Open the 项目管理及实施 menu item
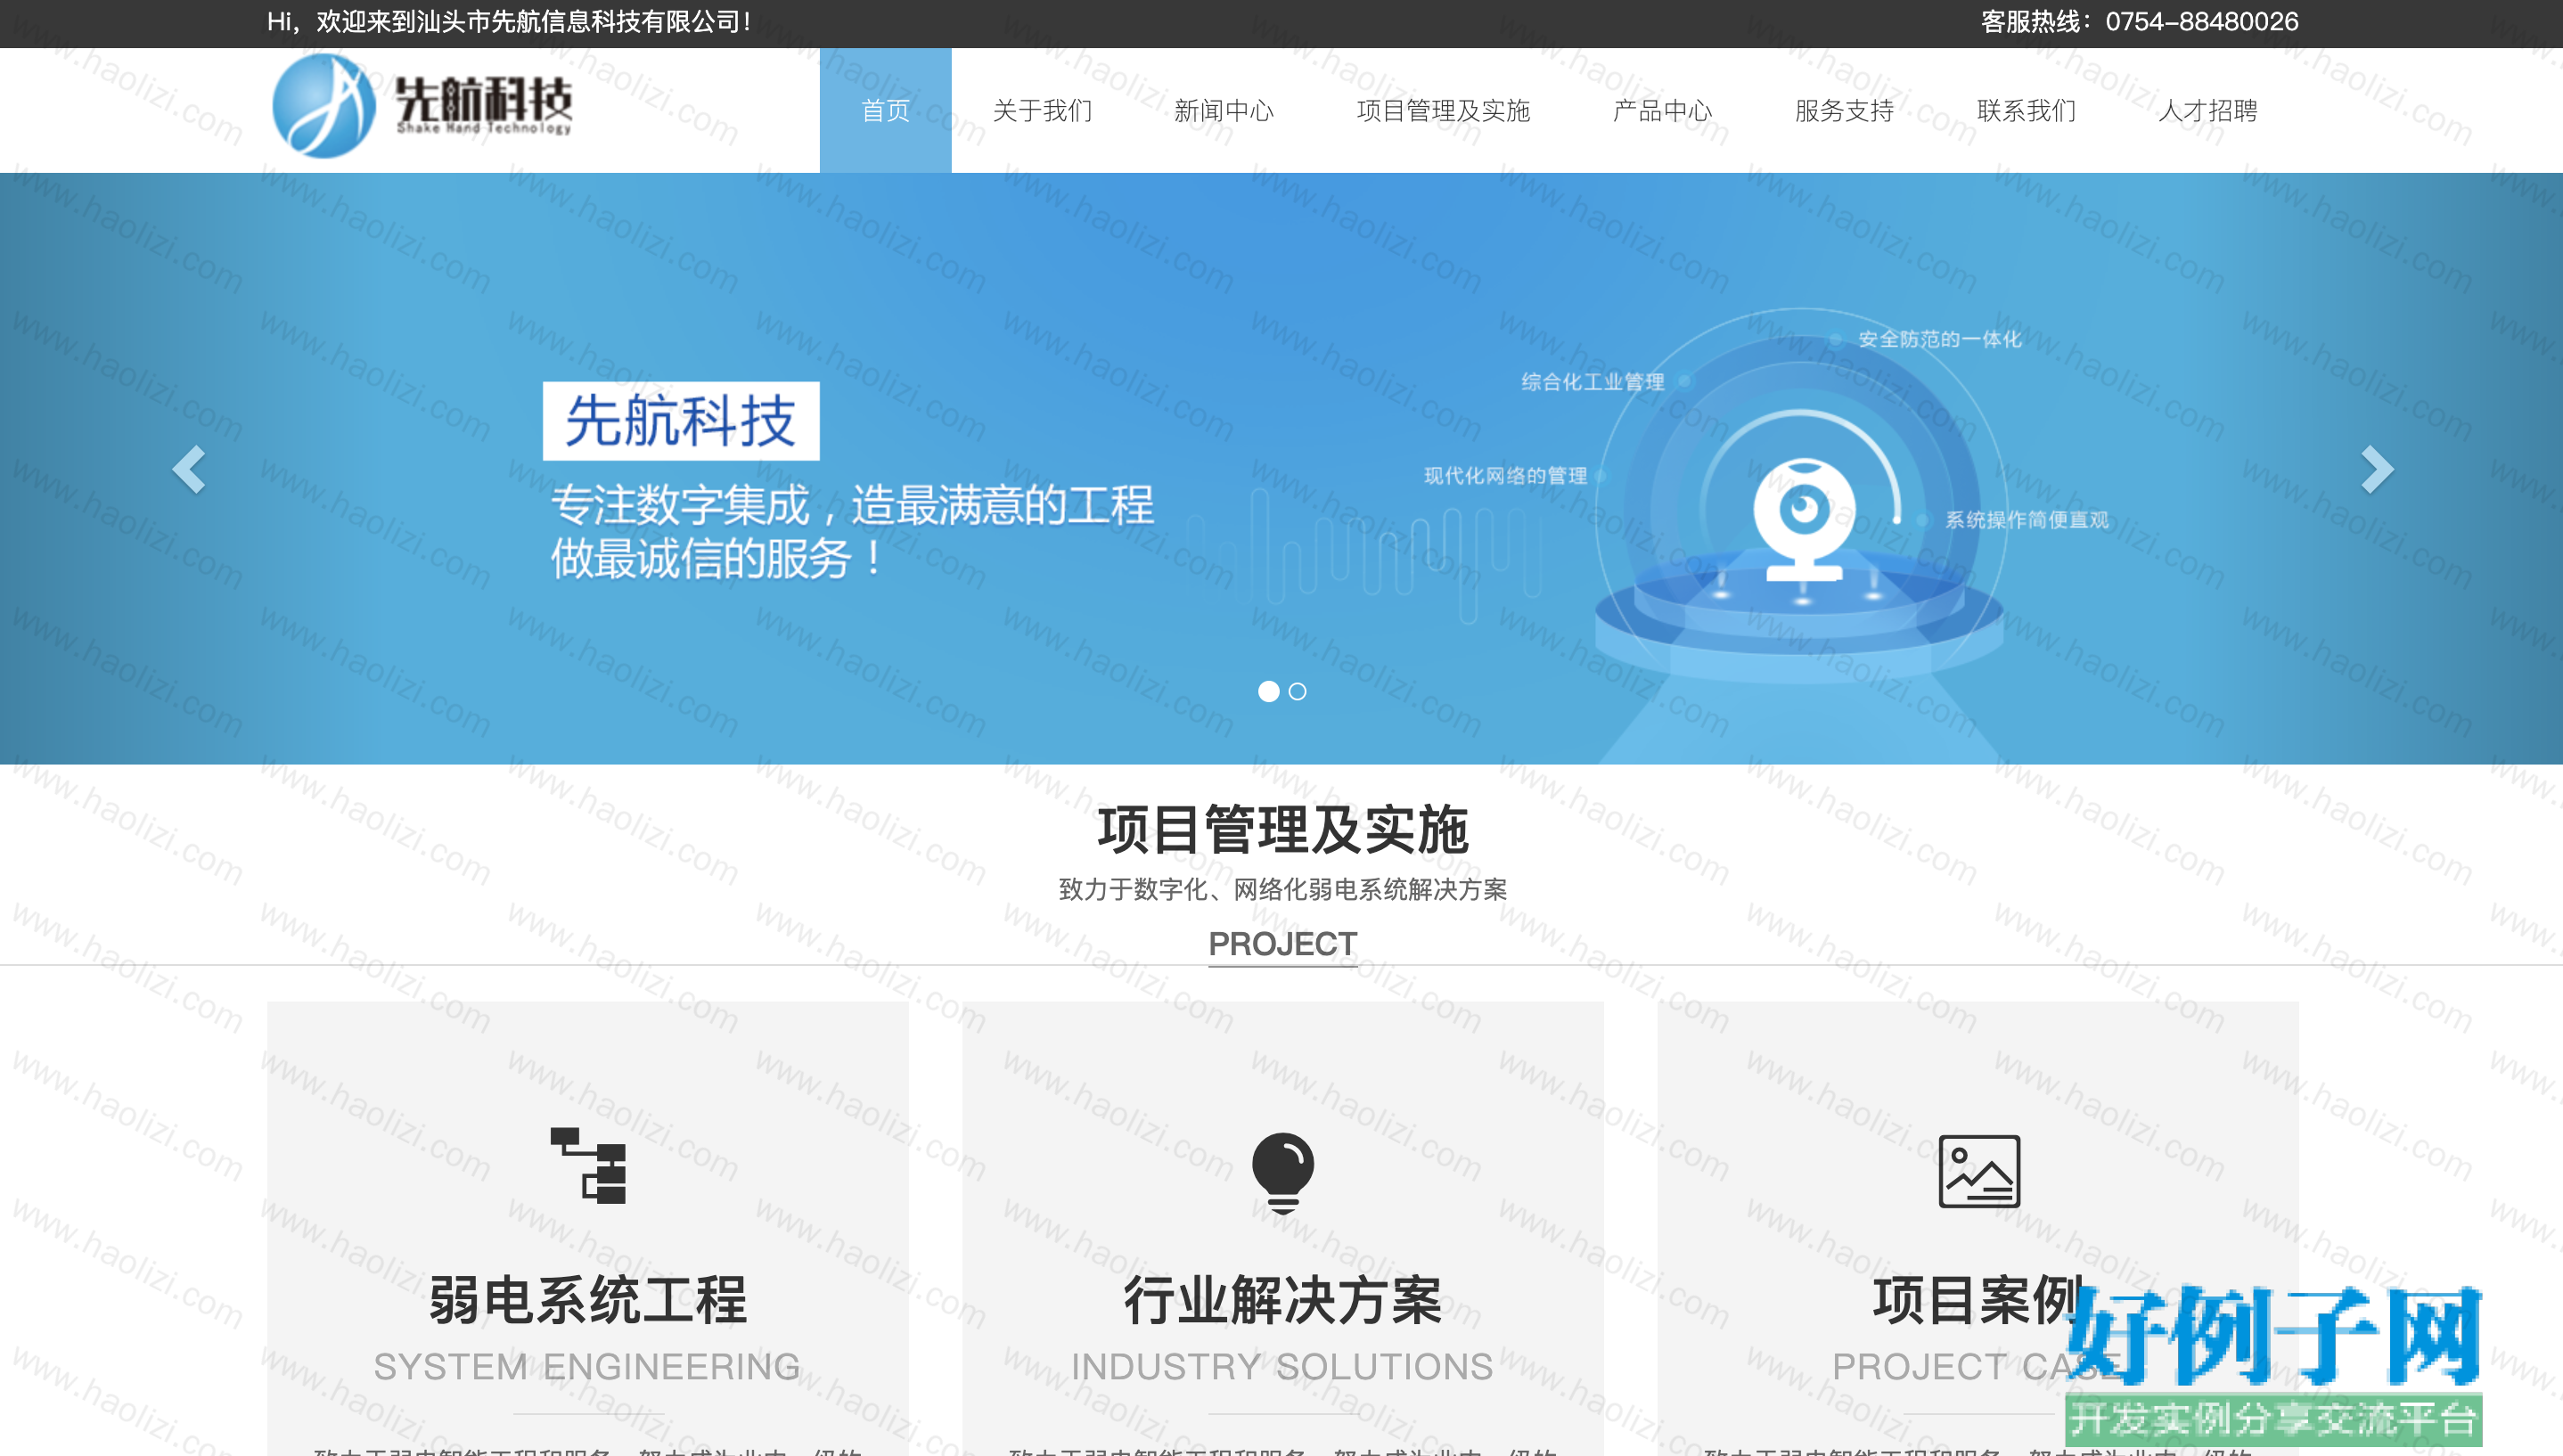Image resolution: width=2563 pixels, height=1456 pixels. pos(1443,110)
